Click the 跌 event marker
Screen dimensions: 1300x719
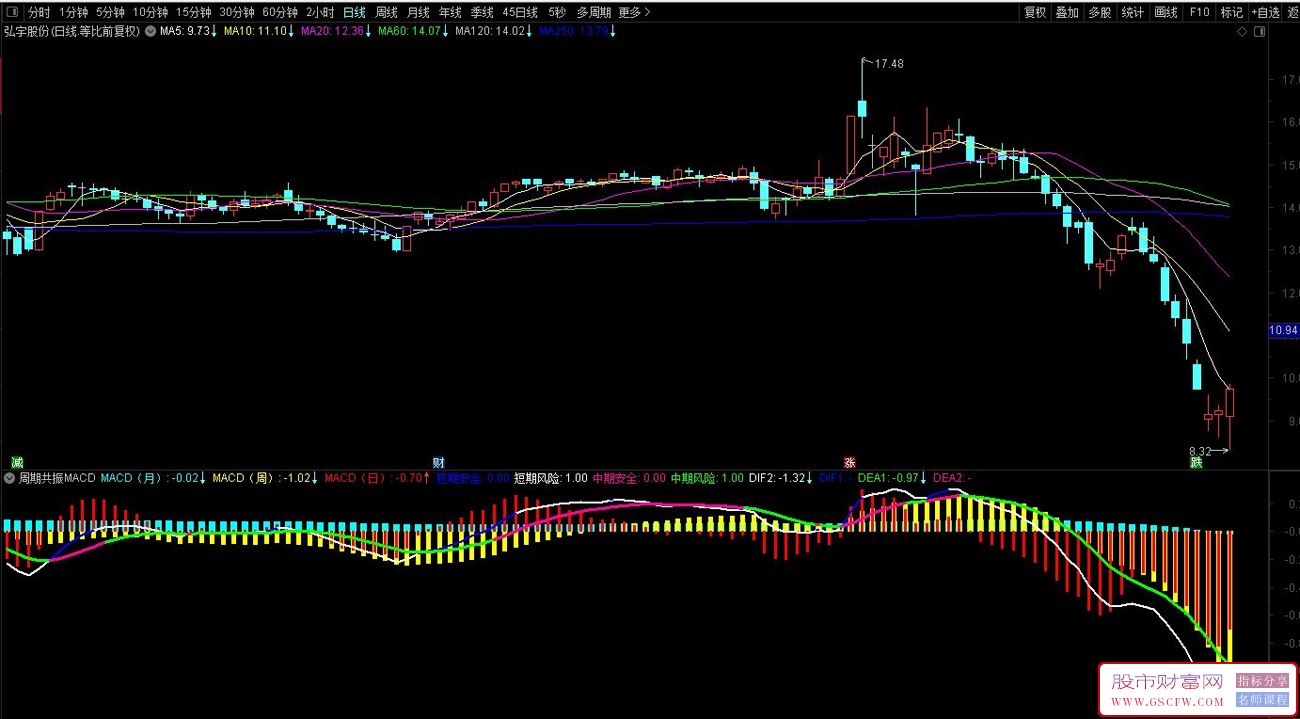1196,462
